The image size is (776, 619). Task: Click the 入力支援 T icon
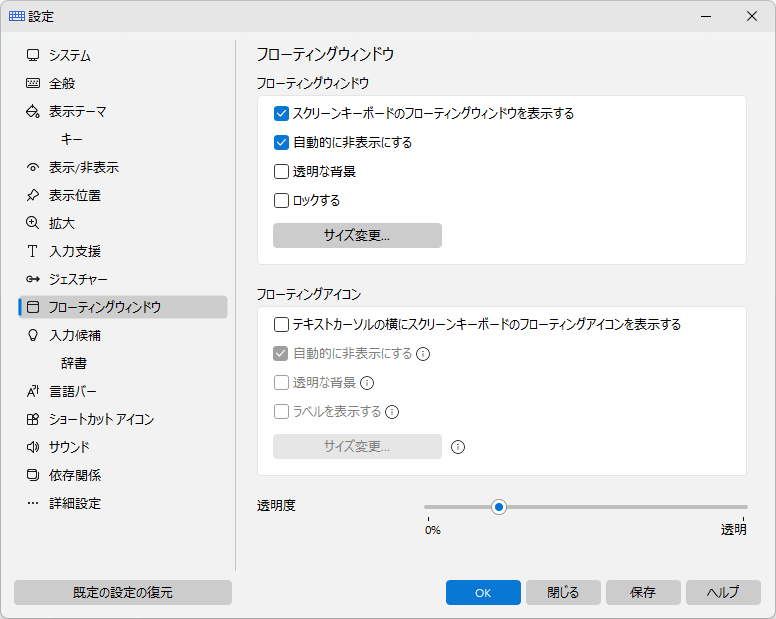33,251
